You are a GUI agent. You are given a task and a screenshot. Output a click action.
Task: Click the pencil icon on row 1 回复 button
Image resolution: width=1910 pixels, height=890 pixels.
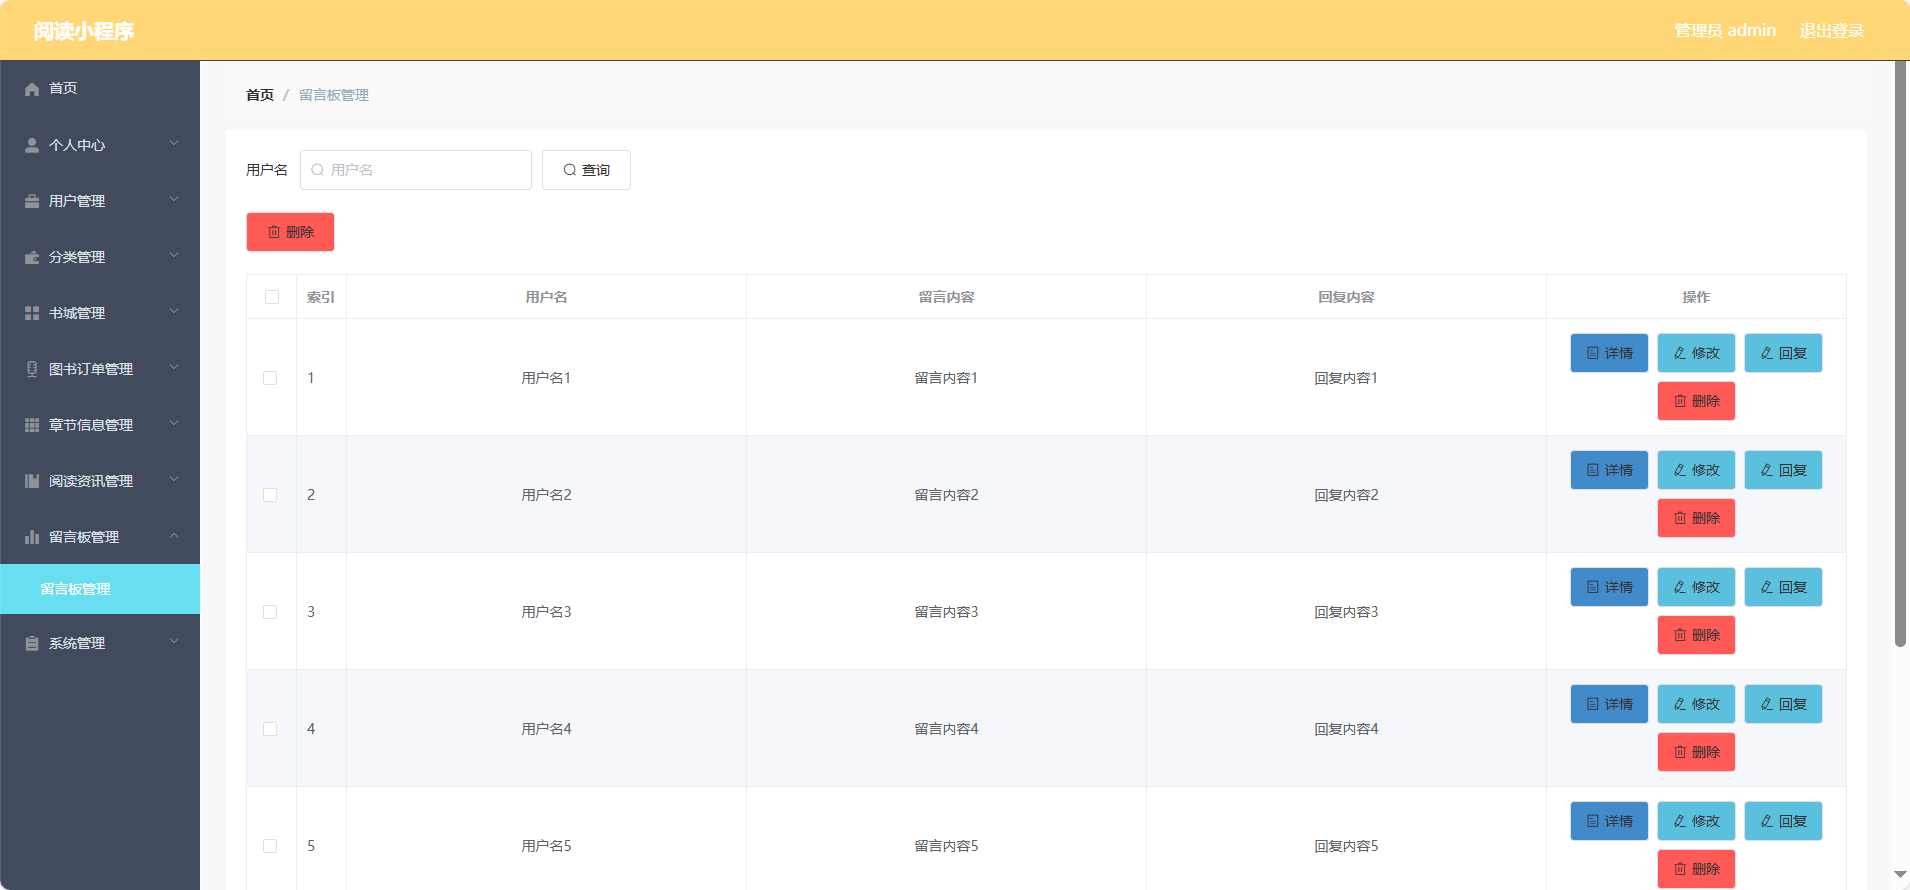pyautogui.click(x=1767, y=353)
